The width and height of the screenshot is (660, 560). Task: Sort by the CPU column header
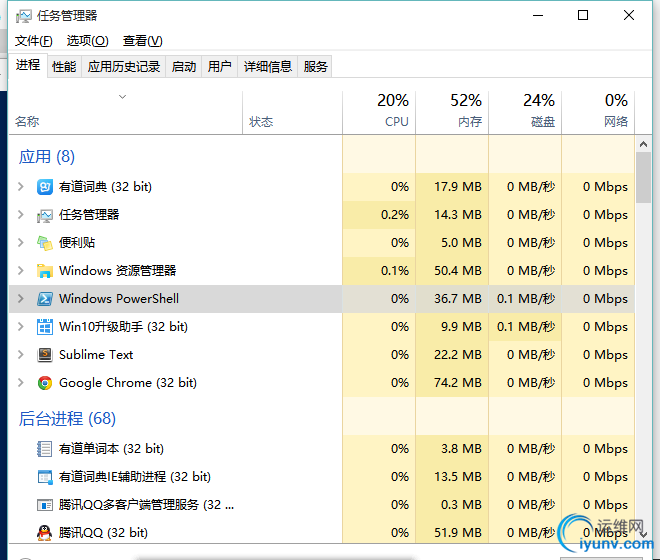pyautogui.click(x=379, y=112)
